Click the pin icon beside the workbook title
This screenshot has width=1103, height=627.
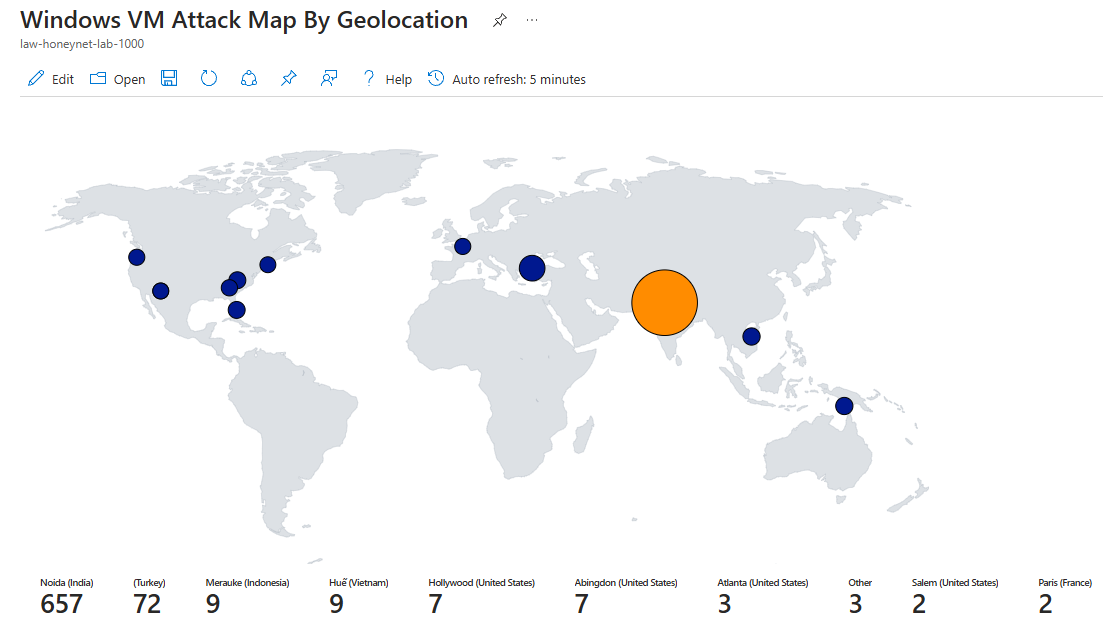(x=499, y=19)
